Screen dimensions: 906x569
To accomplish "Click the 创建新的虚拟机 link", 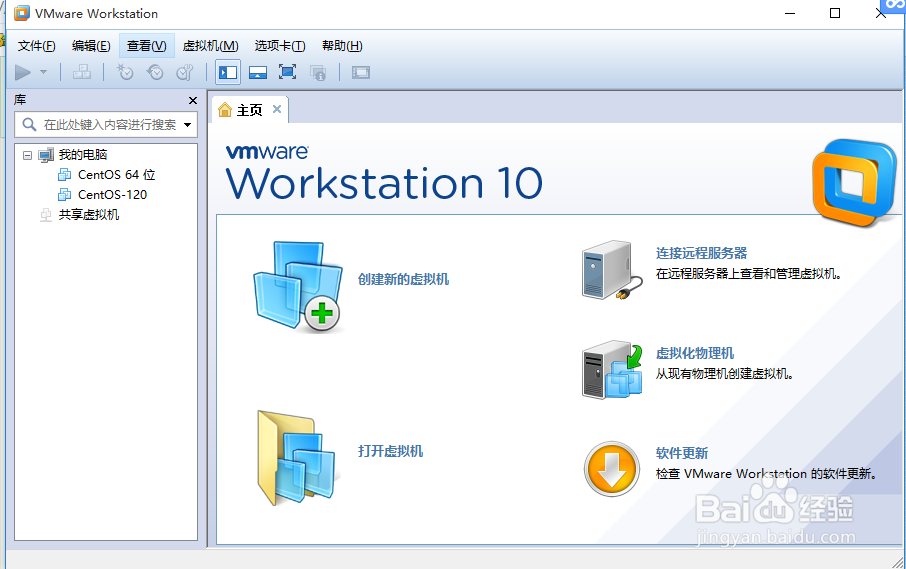I will coord(403,280).
